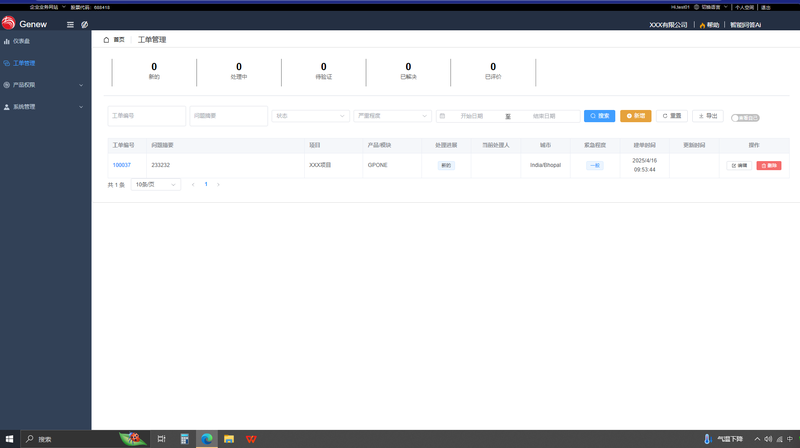The image size is (800, 448).
Task: Click 重置 reset button
Action: (x=672, y=116)
